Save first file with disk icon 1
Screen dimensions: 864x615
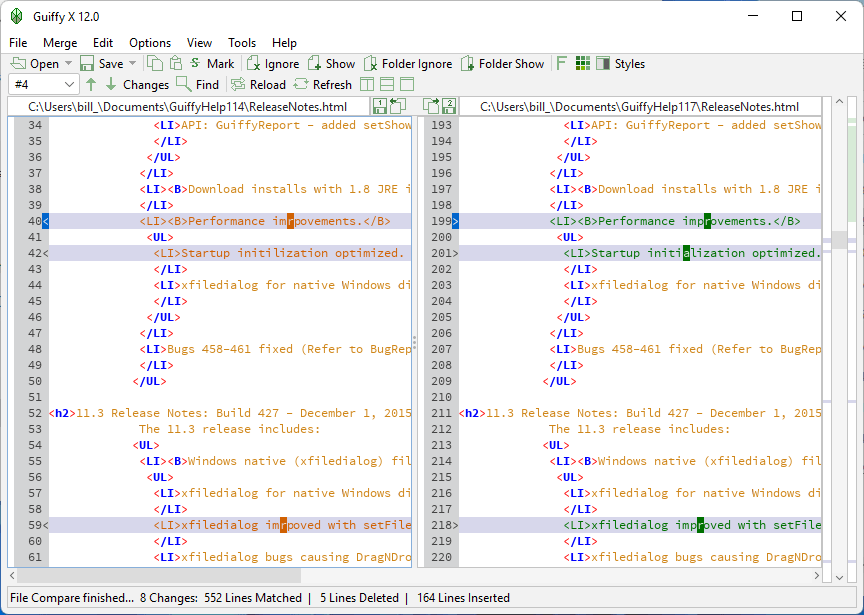pyautogui.click(x=379, y=106)
